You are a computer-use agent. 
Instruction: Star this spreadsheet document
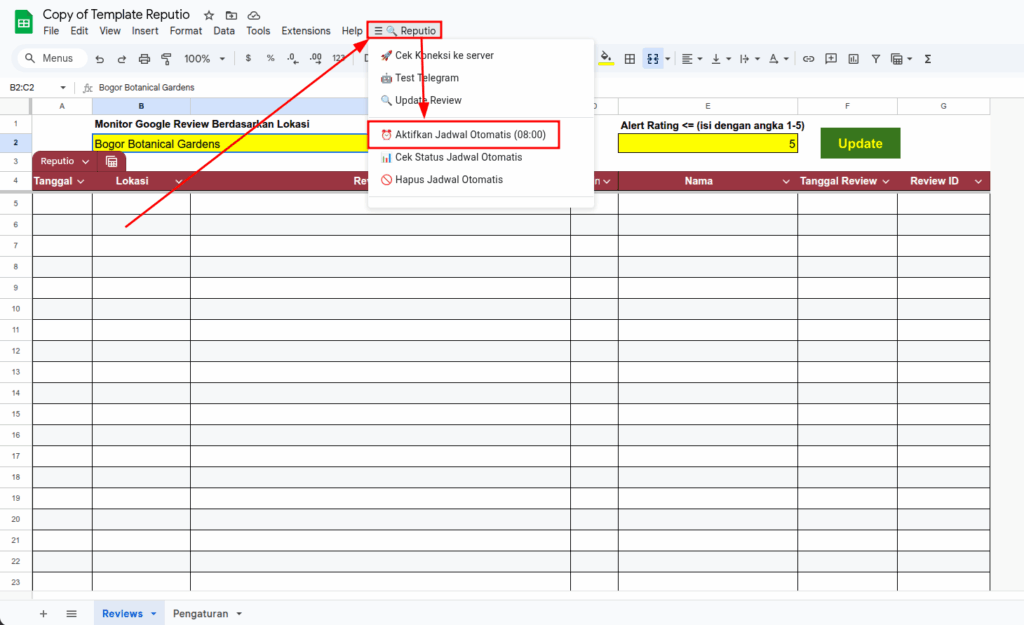(209, 16)
